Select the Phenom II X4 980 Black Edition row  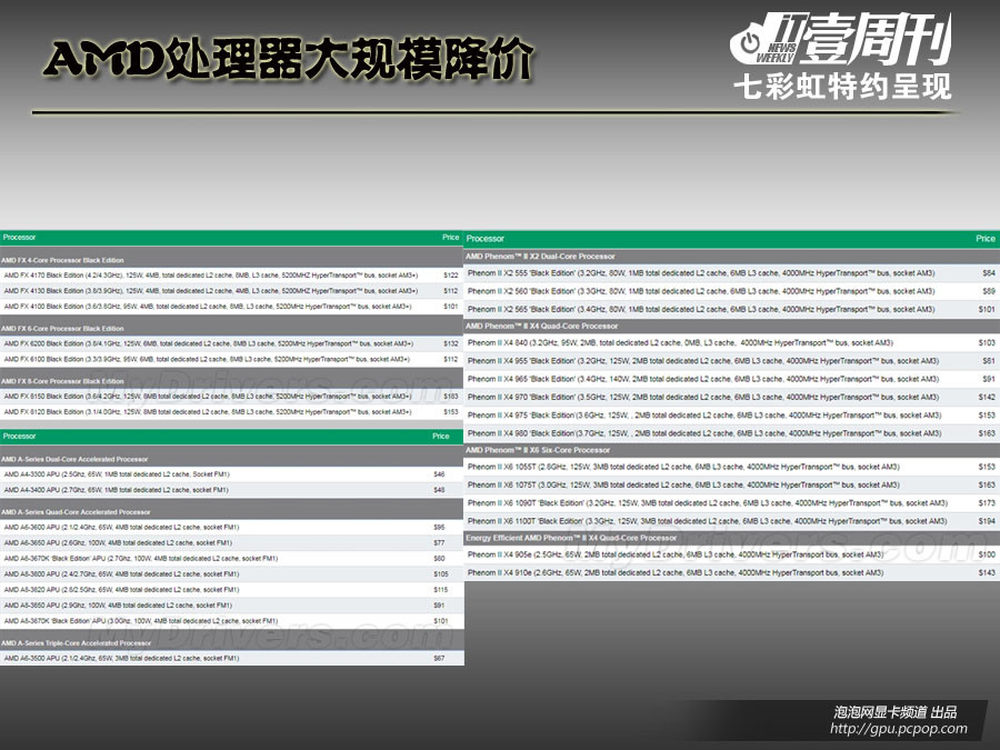coord(732,434)
